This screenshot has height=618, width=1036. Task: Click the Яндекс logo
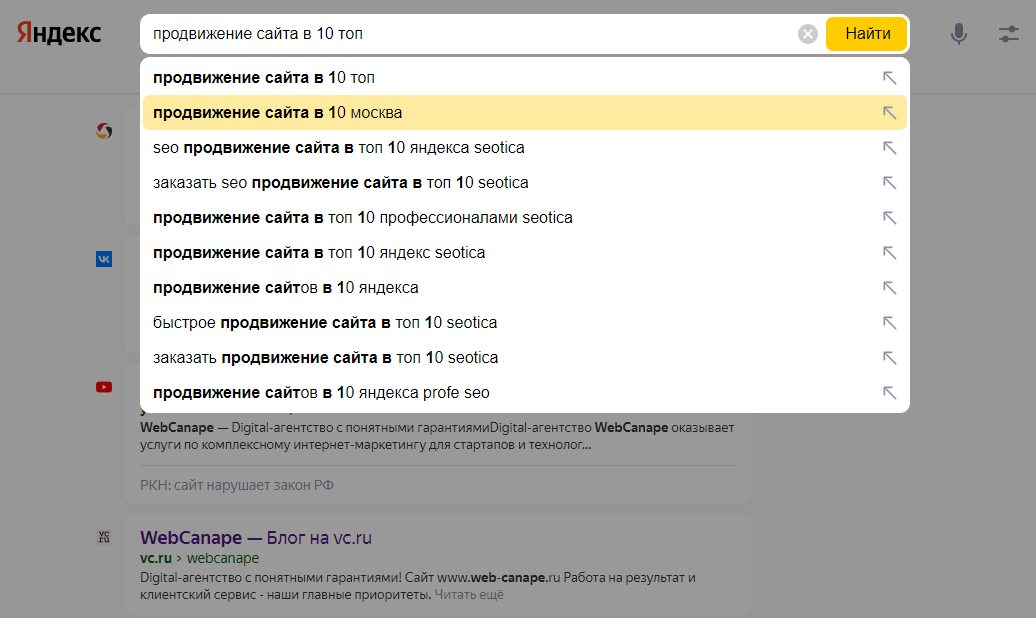pos(59,33)
